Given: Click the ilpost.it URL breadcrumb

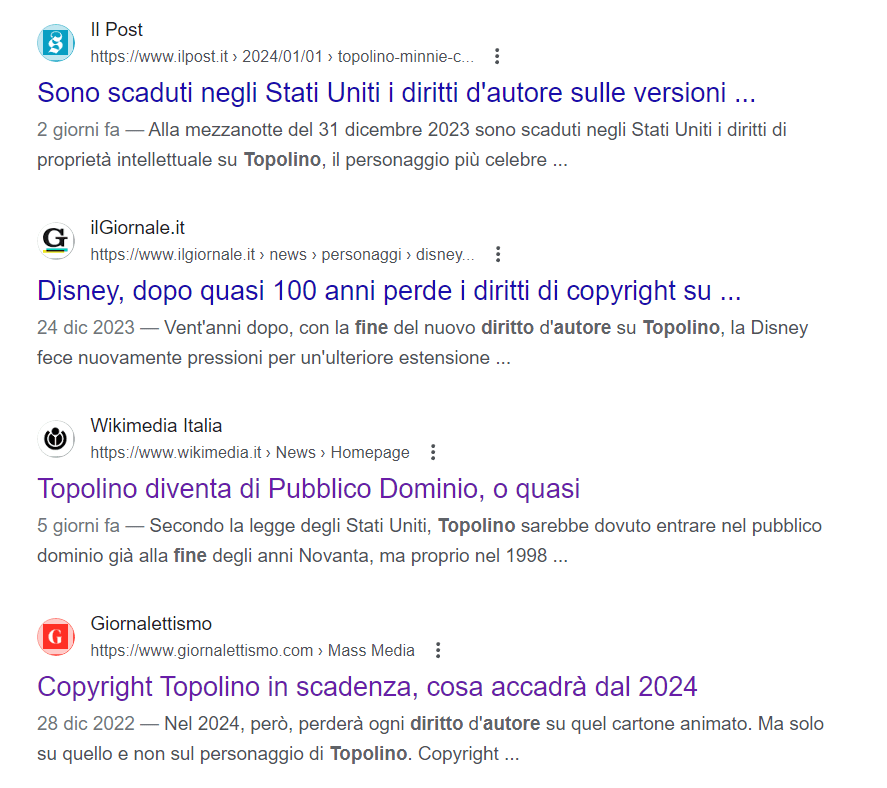Looking at the screenshot, I should click(282, 57).
